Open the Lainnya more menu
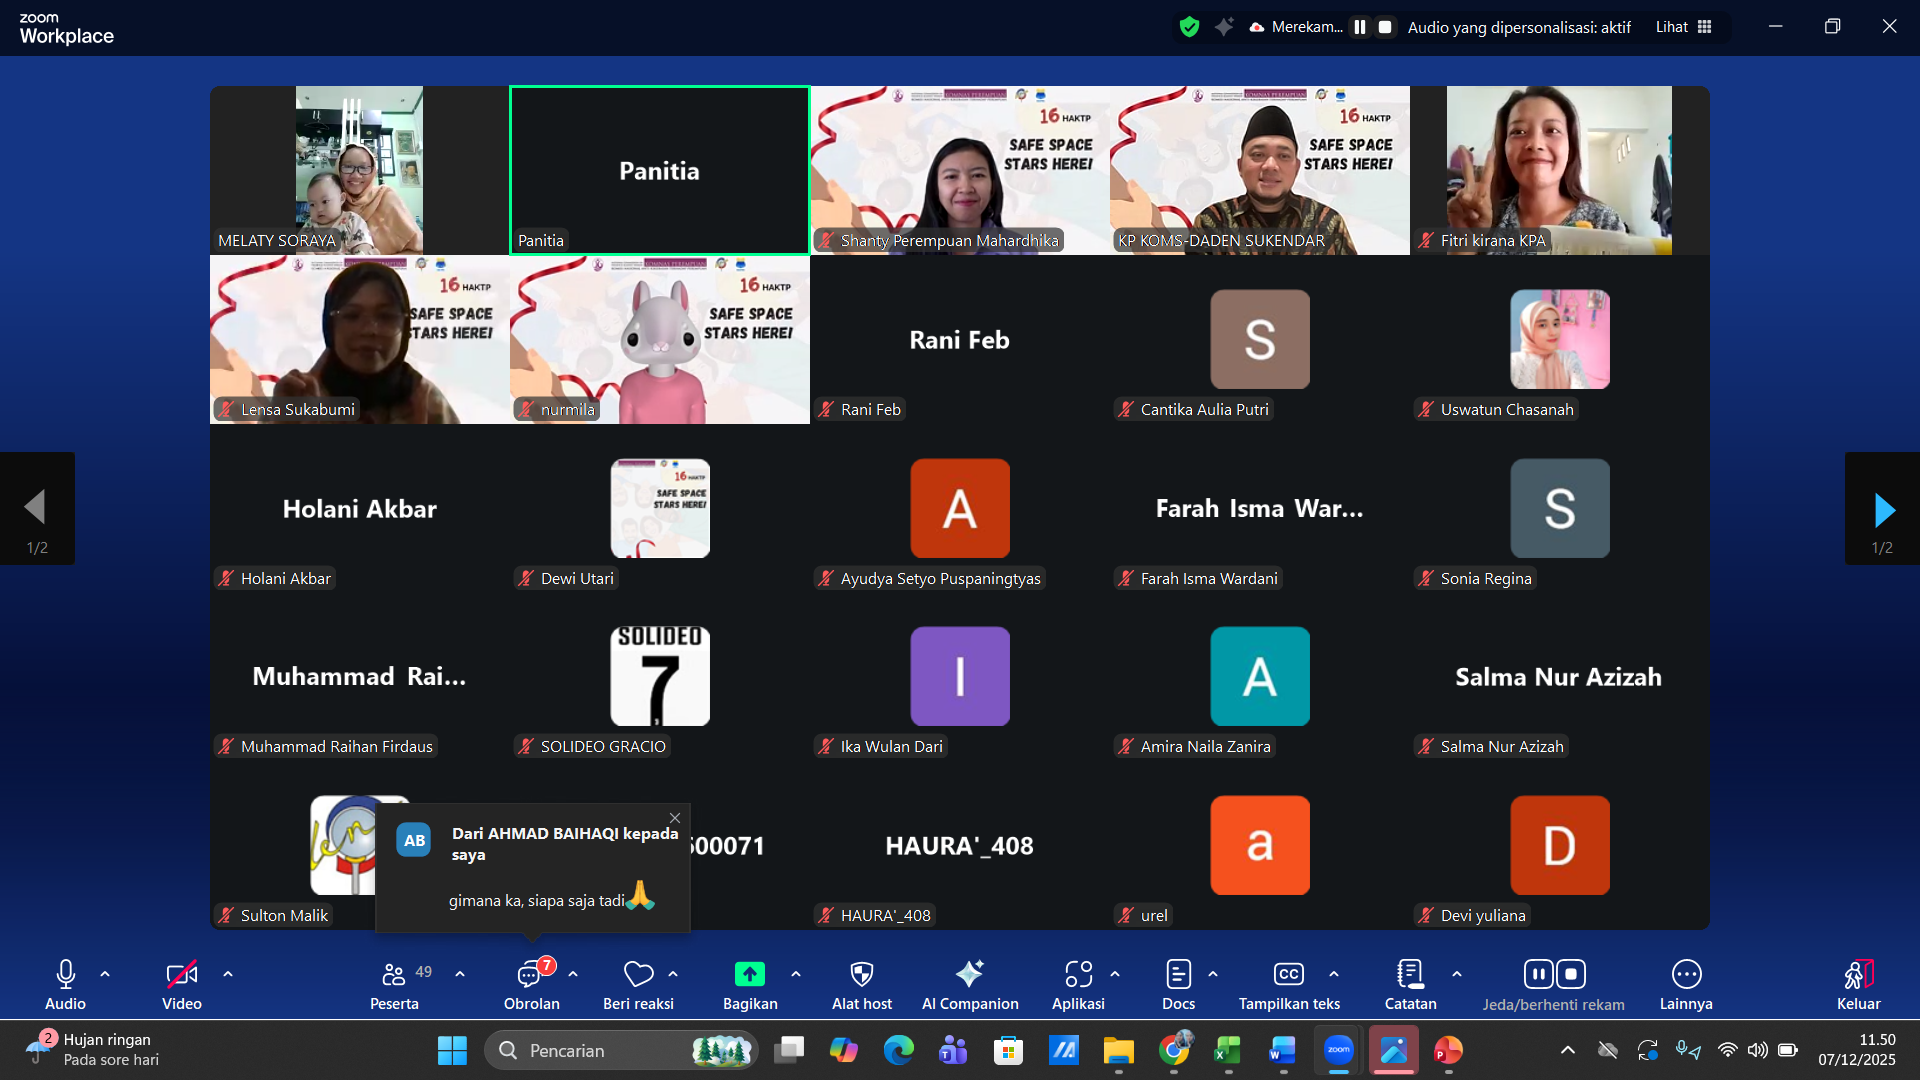The image size is (1920, 1080). [1686, 974]
